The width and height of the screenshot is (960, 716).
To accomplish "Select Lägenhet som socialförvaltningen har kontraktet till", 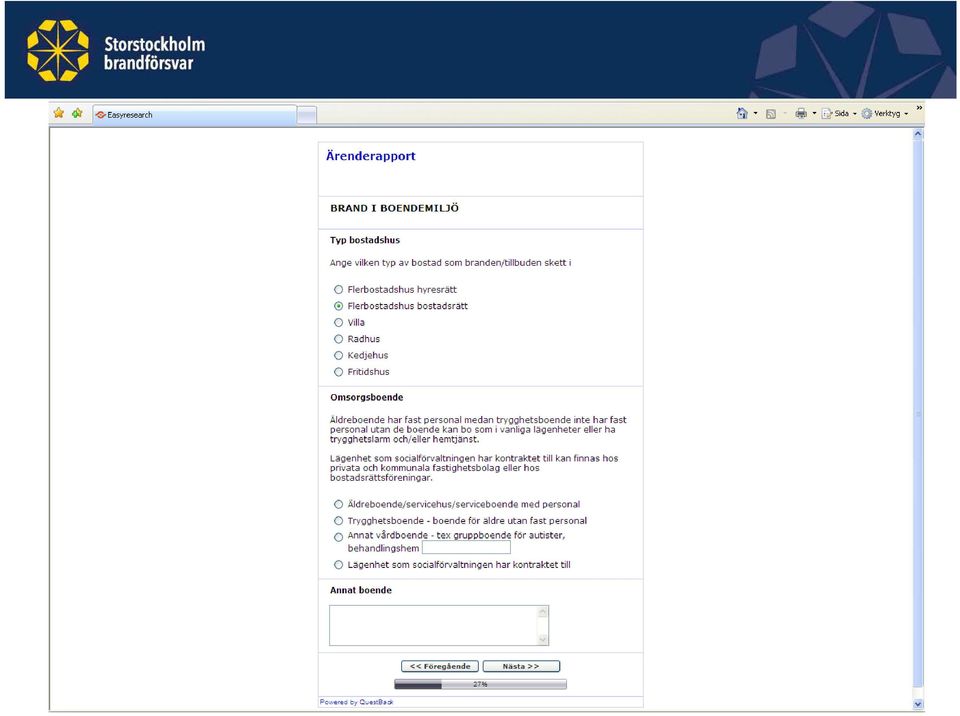I will click(339, 565).
